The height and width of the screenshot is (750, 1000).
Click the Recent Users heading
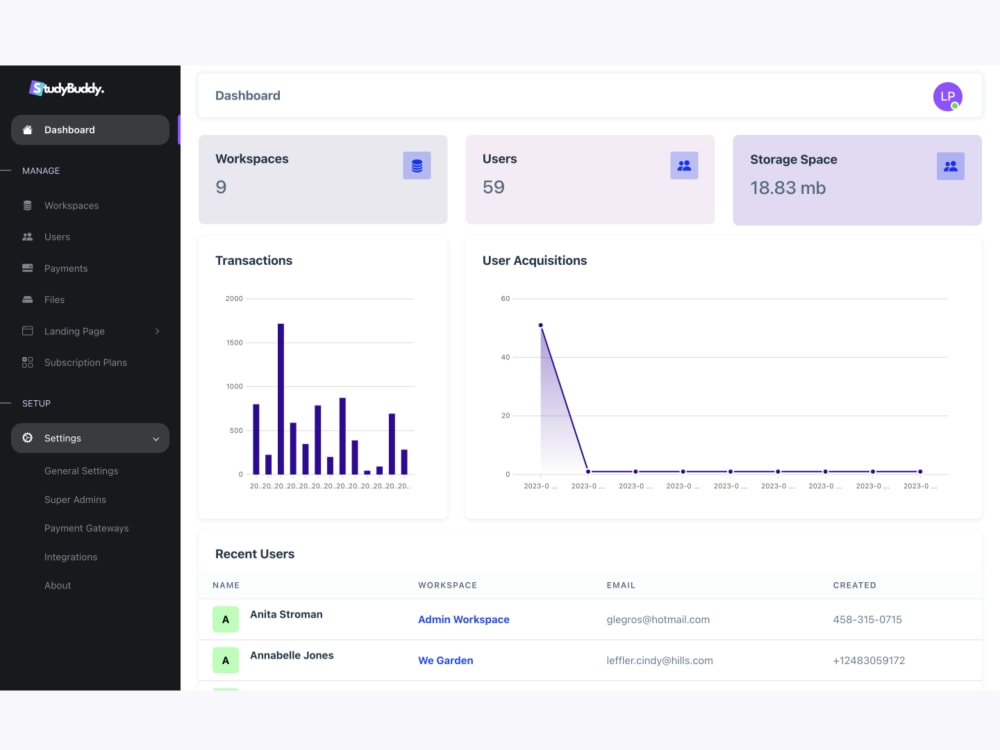point(254,554)
